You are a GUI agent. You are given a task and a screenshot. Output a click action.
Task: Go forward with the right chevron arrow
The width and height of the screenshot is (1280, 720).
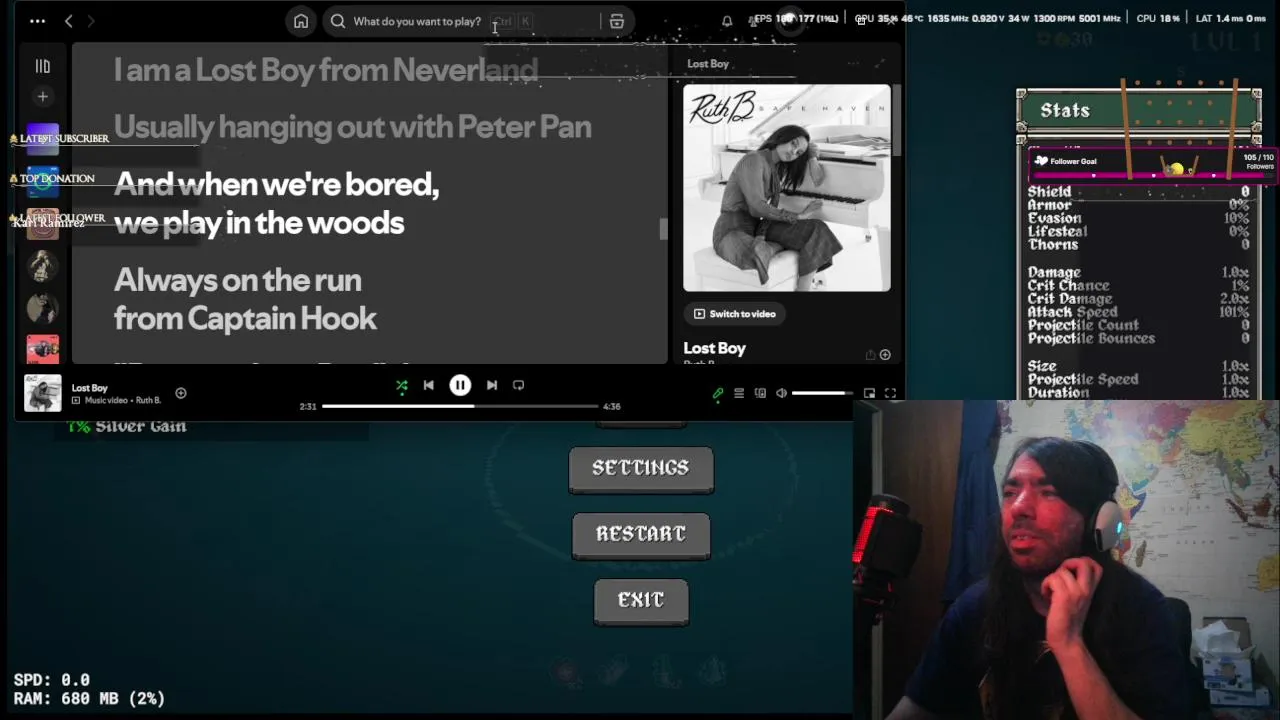pos(91,21)
